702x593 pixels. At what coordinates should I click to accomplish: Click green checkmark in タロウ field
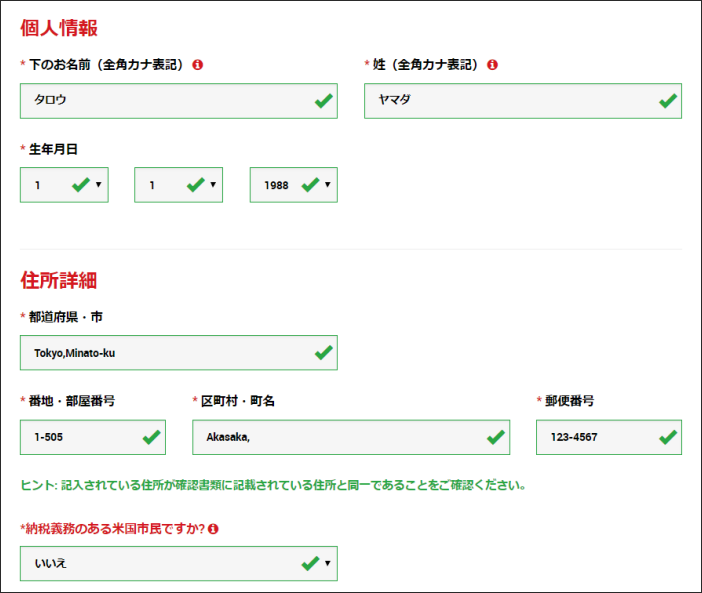tap(324, 101)
